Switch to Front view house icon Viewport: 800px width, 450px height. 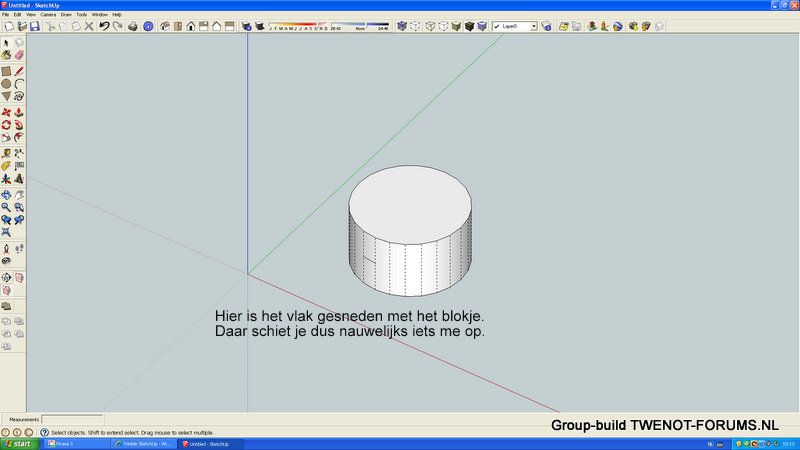click(191, 26)
